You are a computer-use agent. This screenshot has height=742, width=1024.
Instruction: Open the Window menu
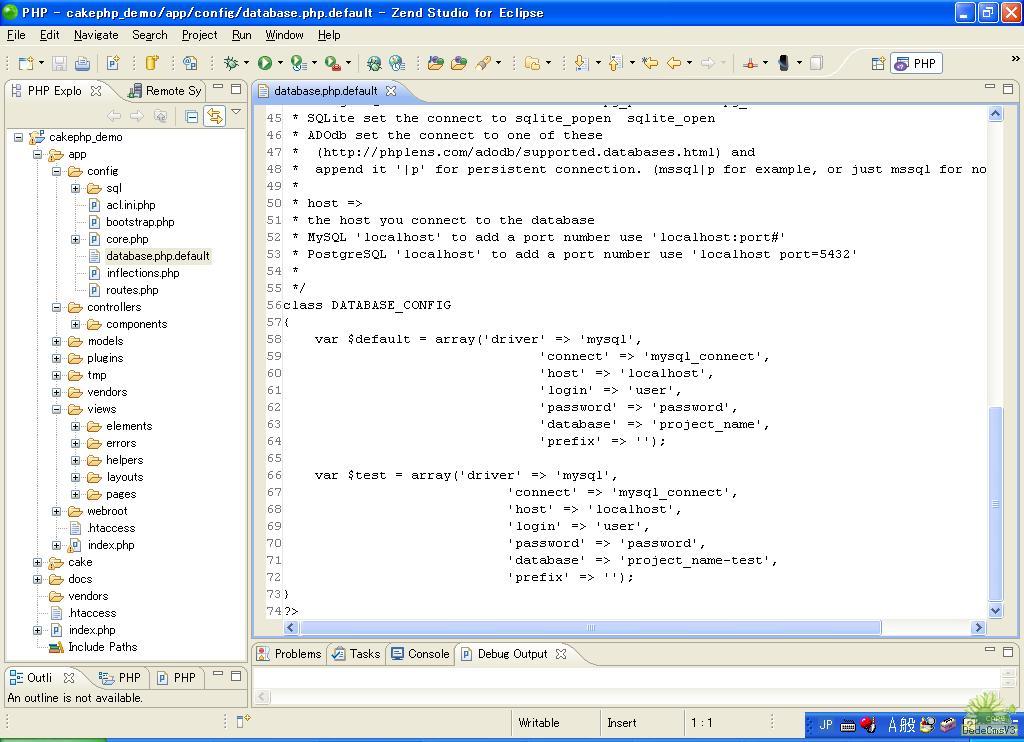pyautogui.click(x=284, y=35)
